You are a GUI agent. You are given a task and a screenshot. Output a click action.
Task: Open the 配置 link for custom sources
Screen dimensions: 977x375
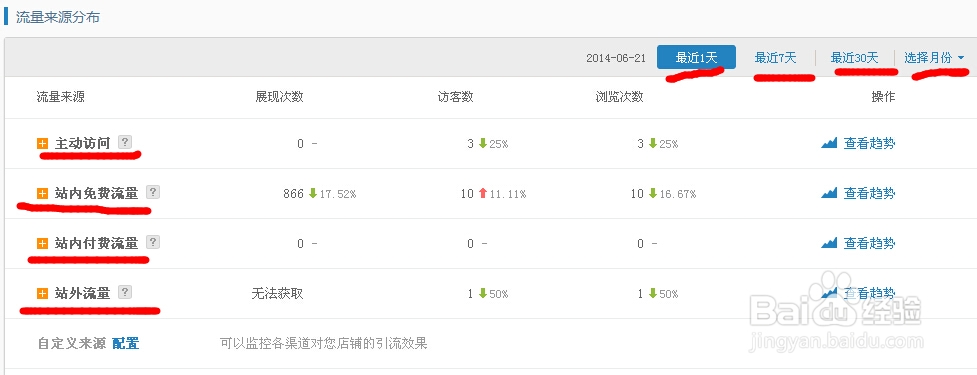(x=125, y=343)
